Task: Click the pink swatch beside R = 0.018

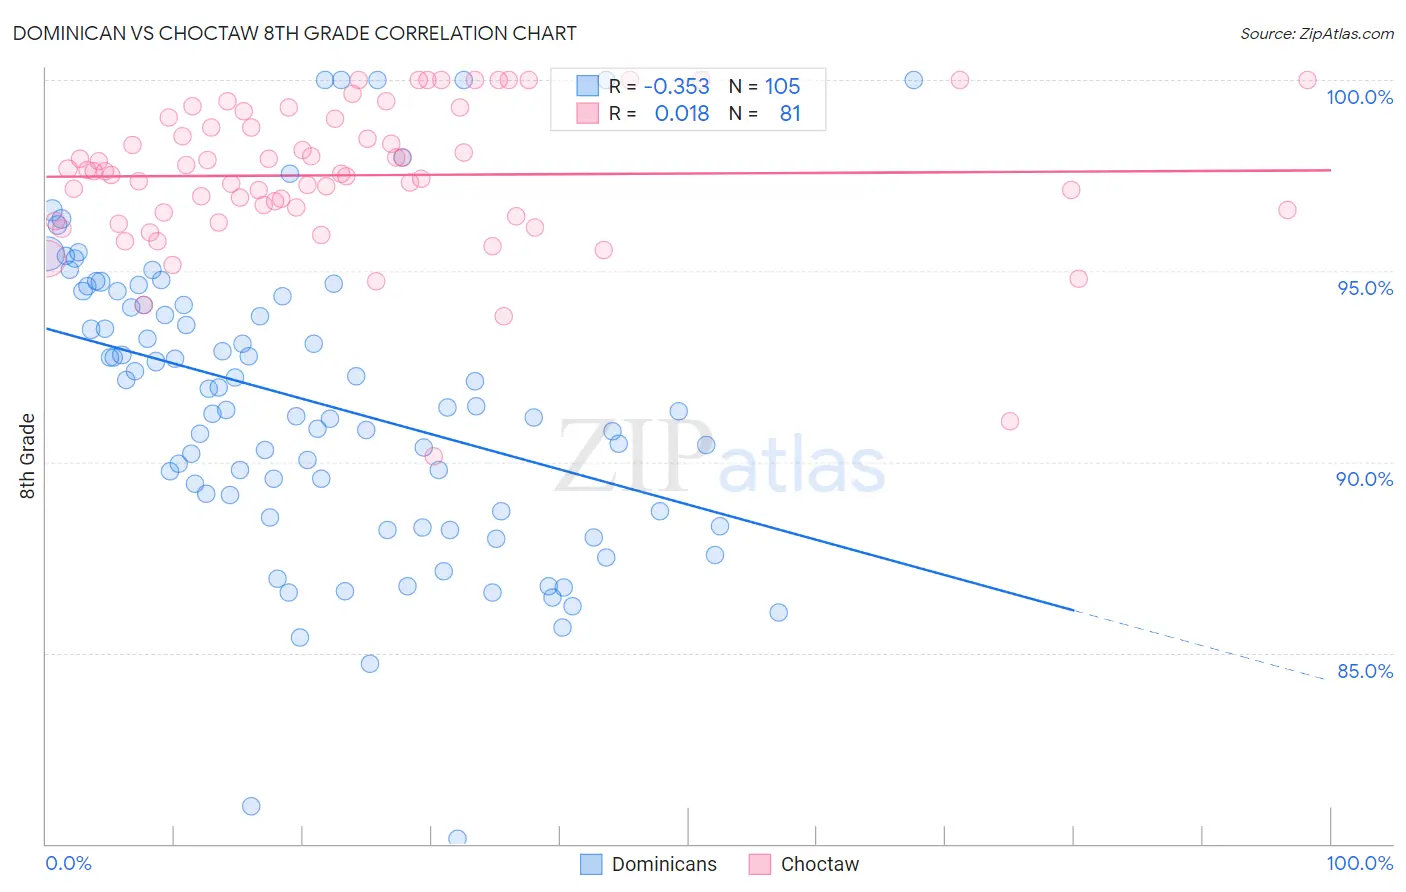Action: click(587, 113)
